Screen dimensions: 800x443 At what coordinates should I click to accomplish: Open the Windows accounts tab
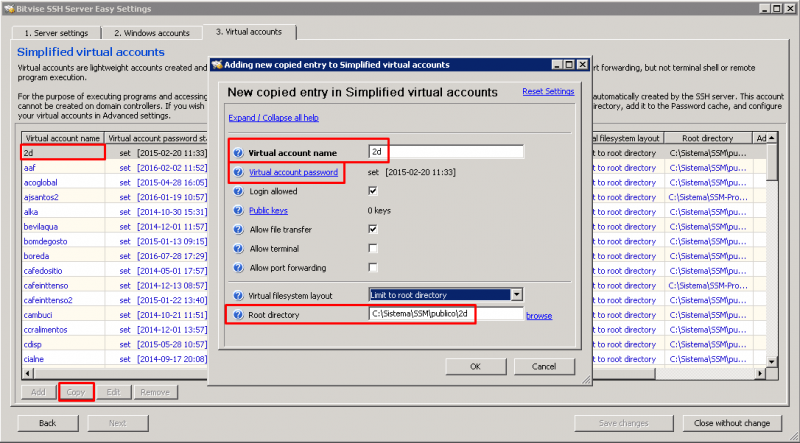[152, 33]
